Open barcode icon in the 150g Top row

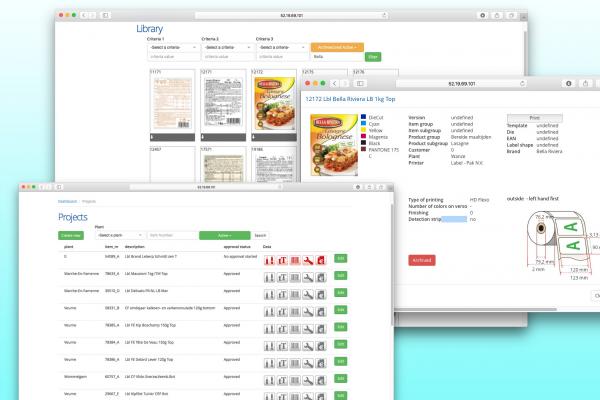point(295,329)
